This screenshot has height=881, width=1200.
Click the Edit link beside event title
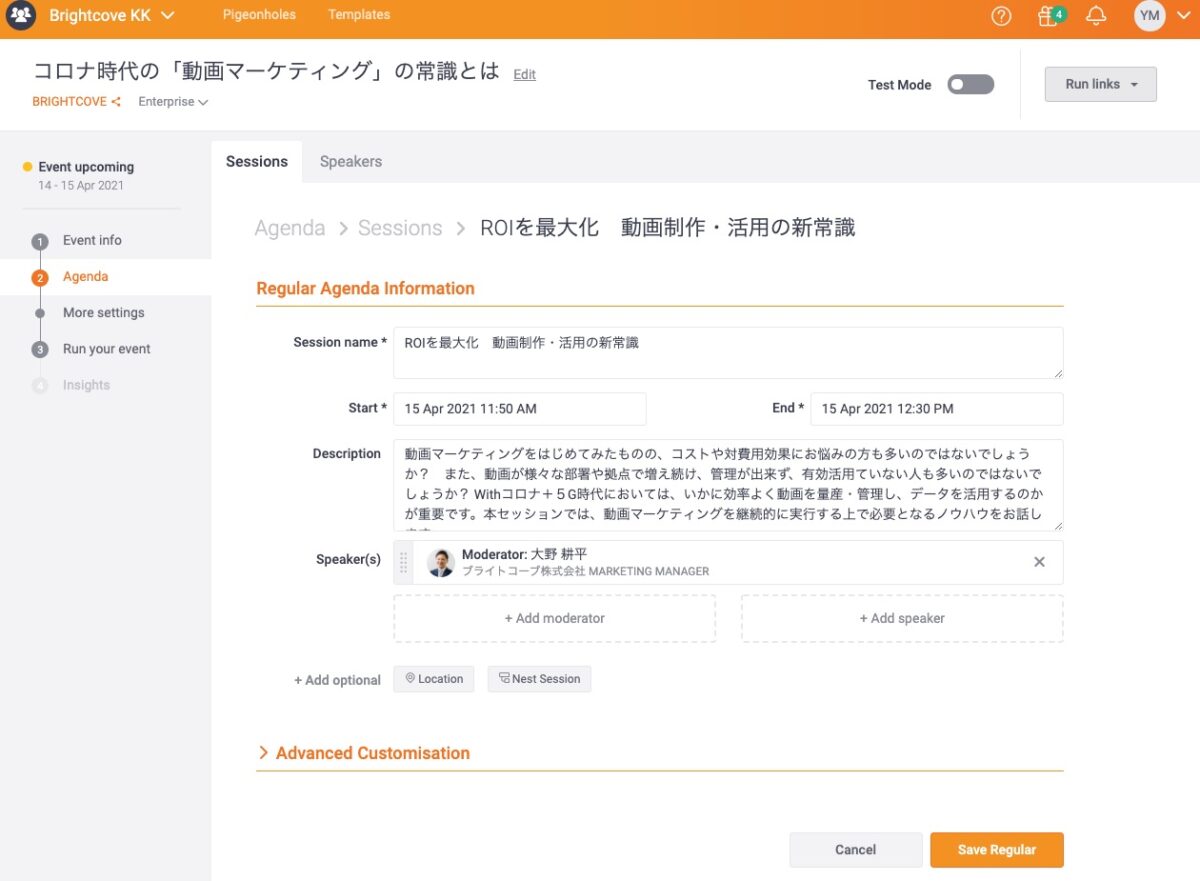pyautogui.click(x=524, y=75)
